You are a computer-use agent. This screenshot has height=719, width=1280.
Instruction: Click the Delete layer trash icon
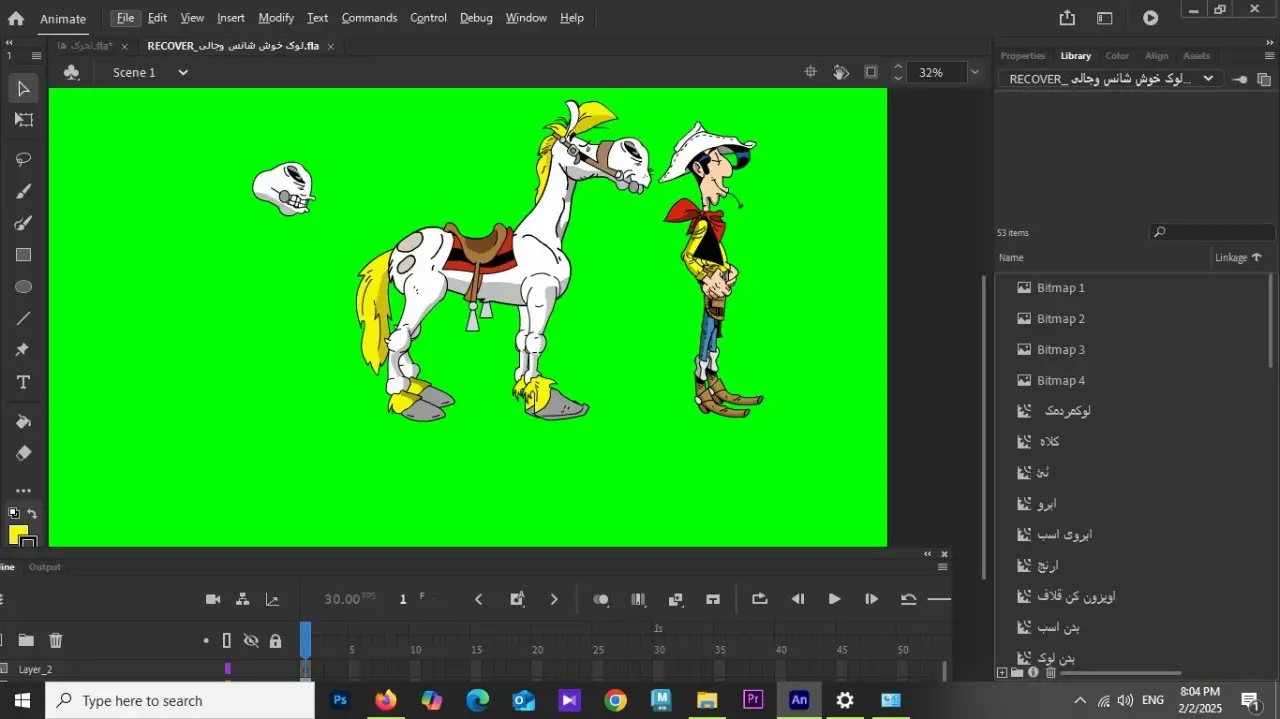click(56, 640)
